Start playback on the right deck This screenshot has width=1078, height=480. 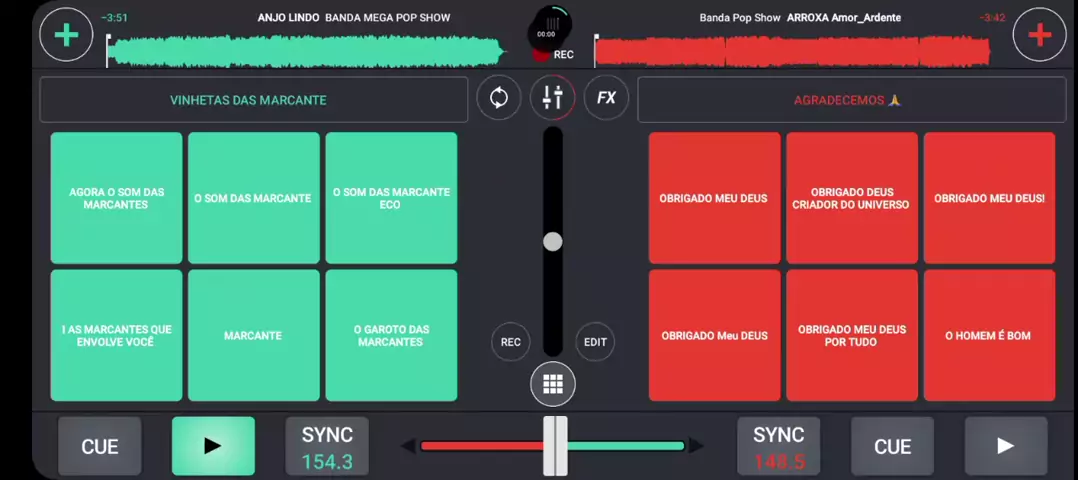[1005, 446]
